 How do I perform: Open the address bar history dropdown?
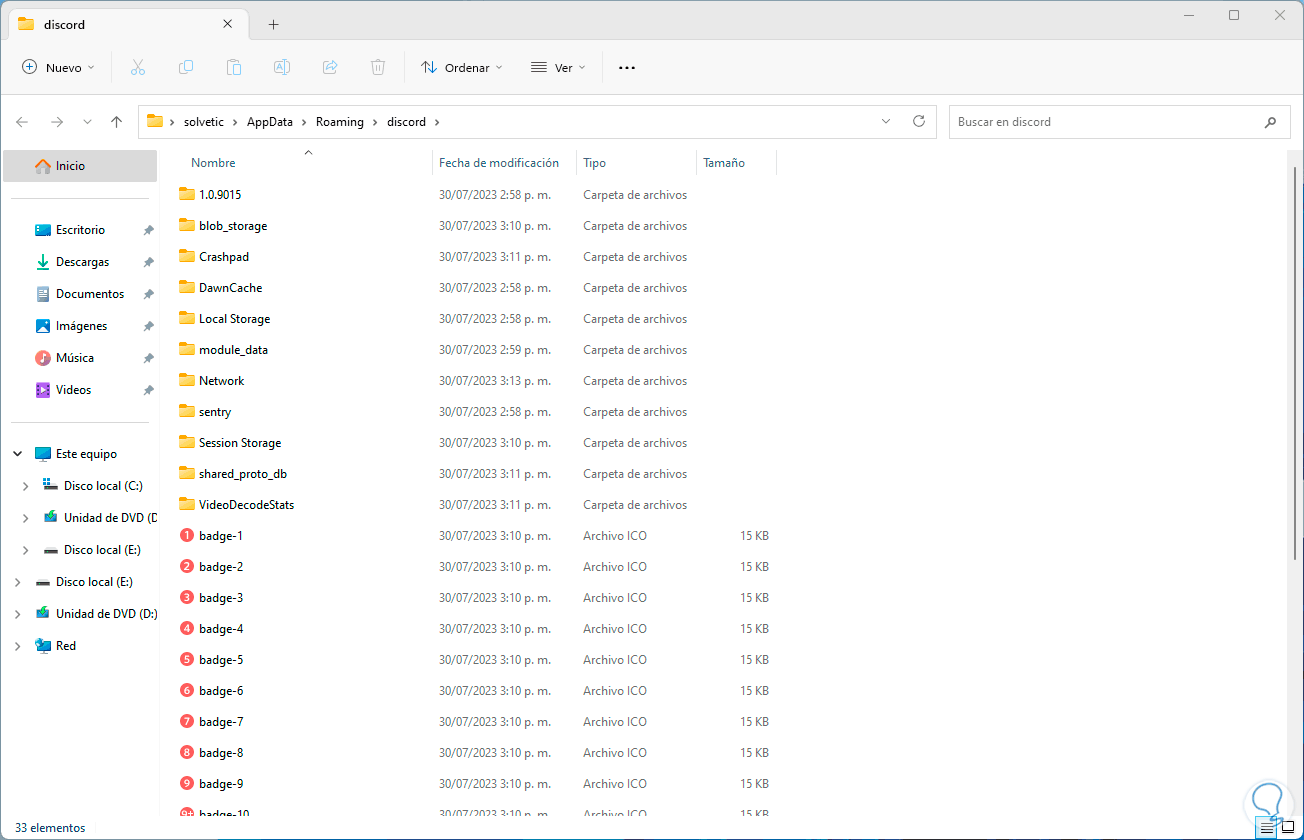click(x=886, y=122)
